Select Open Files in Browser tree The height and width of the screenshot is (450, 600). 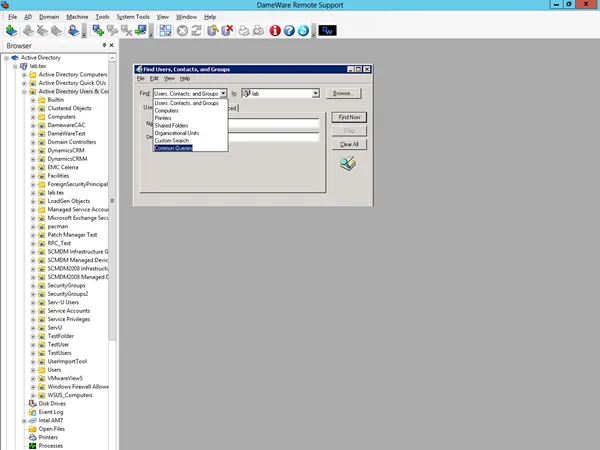pos(52,429)
